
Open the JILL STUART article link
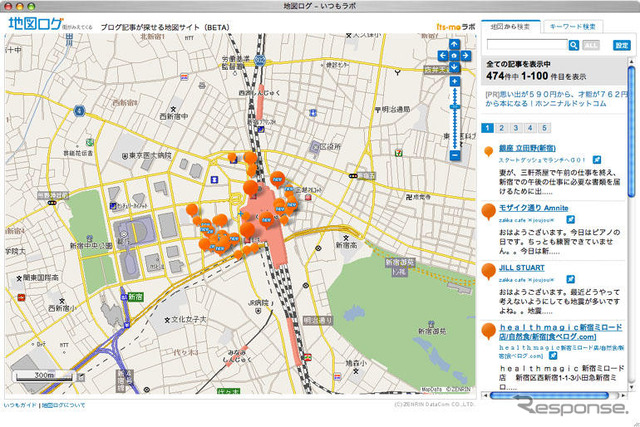(522, 268)
